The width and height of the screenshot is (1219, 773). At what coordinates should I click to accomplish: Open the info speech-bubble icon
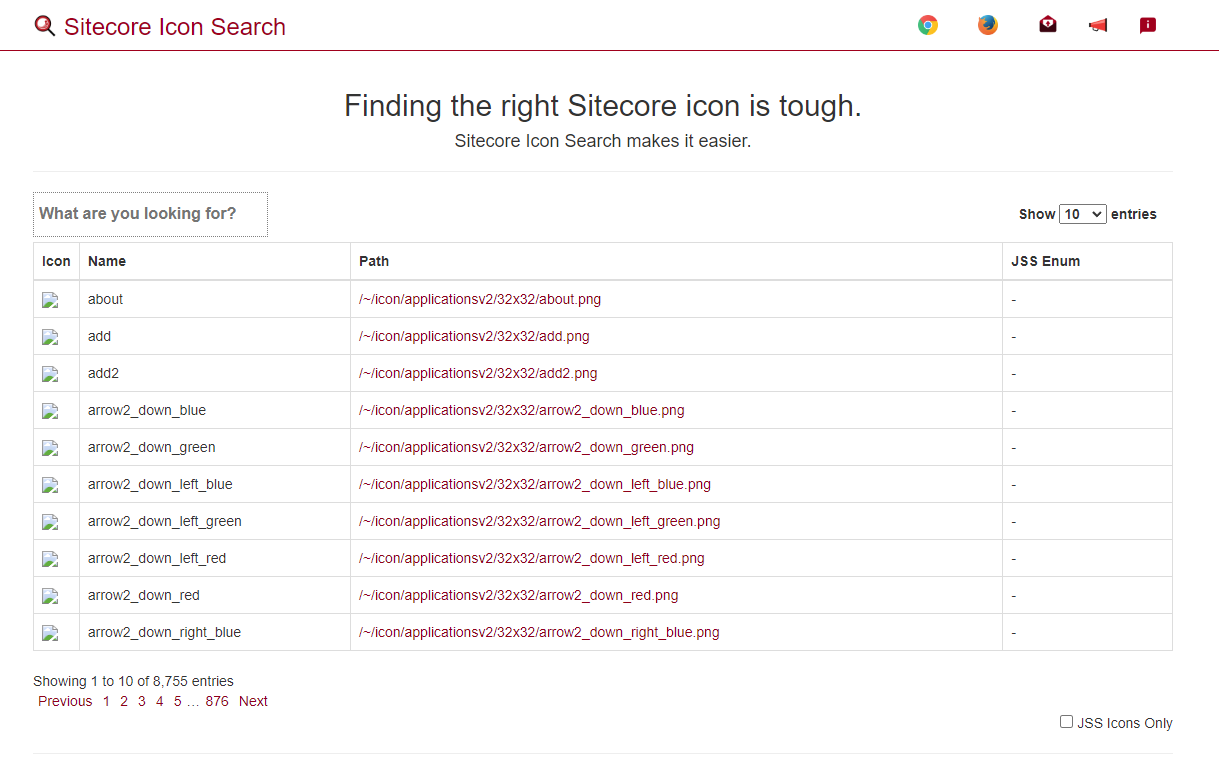point(1148,25)
